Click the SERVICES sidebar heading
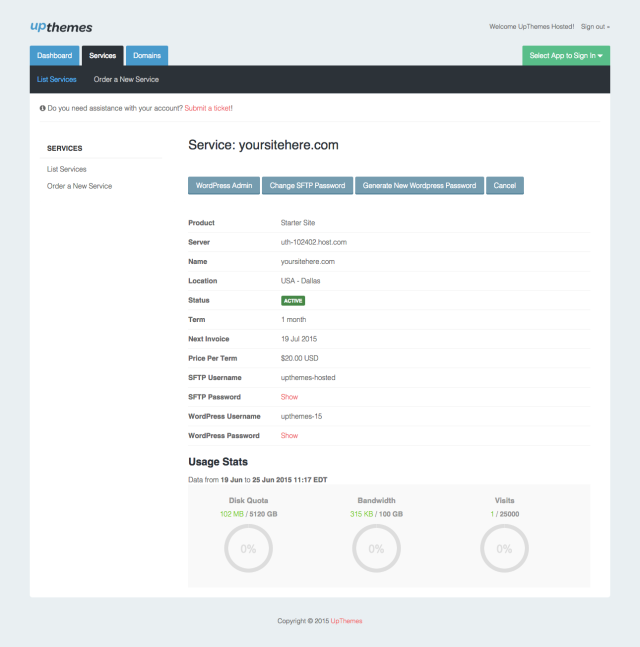Viewport: 640px width, 647px height. point(64,148)
